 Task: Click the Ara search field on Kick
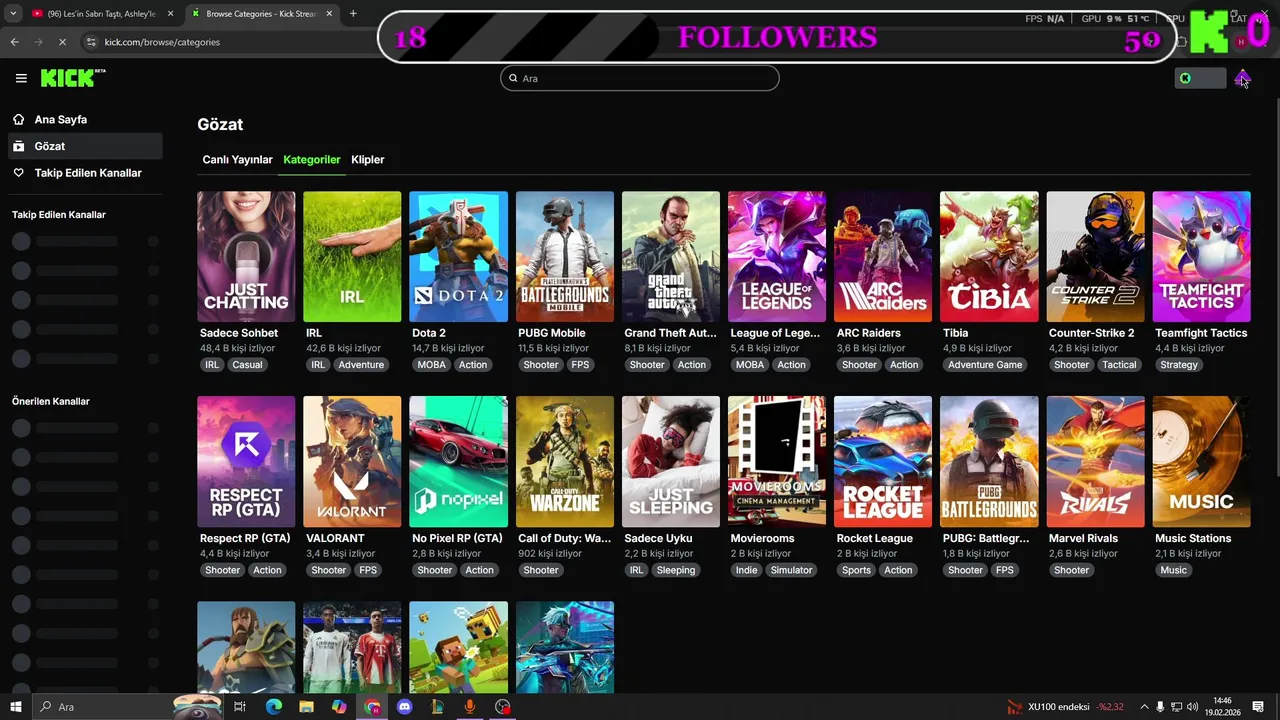click(x=640, y=78)
